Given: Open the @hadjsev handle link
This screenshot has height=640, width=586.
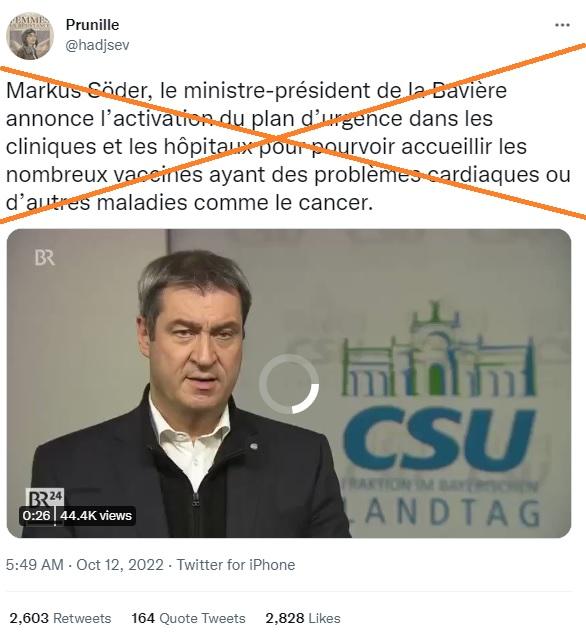Looking at the screenshot, I should pos(97,44).
